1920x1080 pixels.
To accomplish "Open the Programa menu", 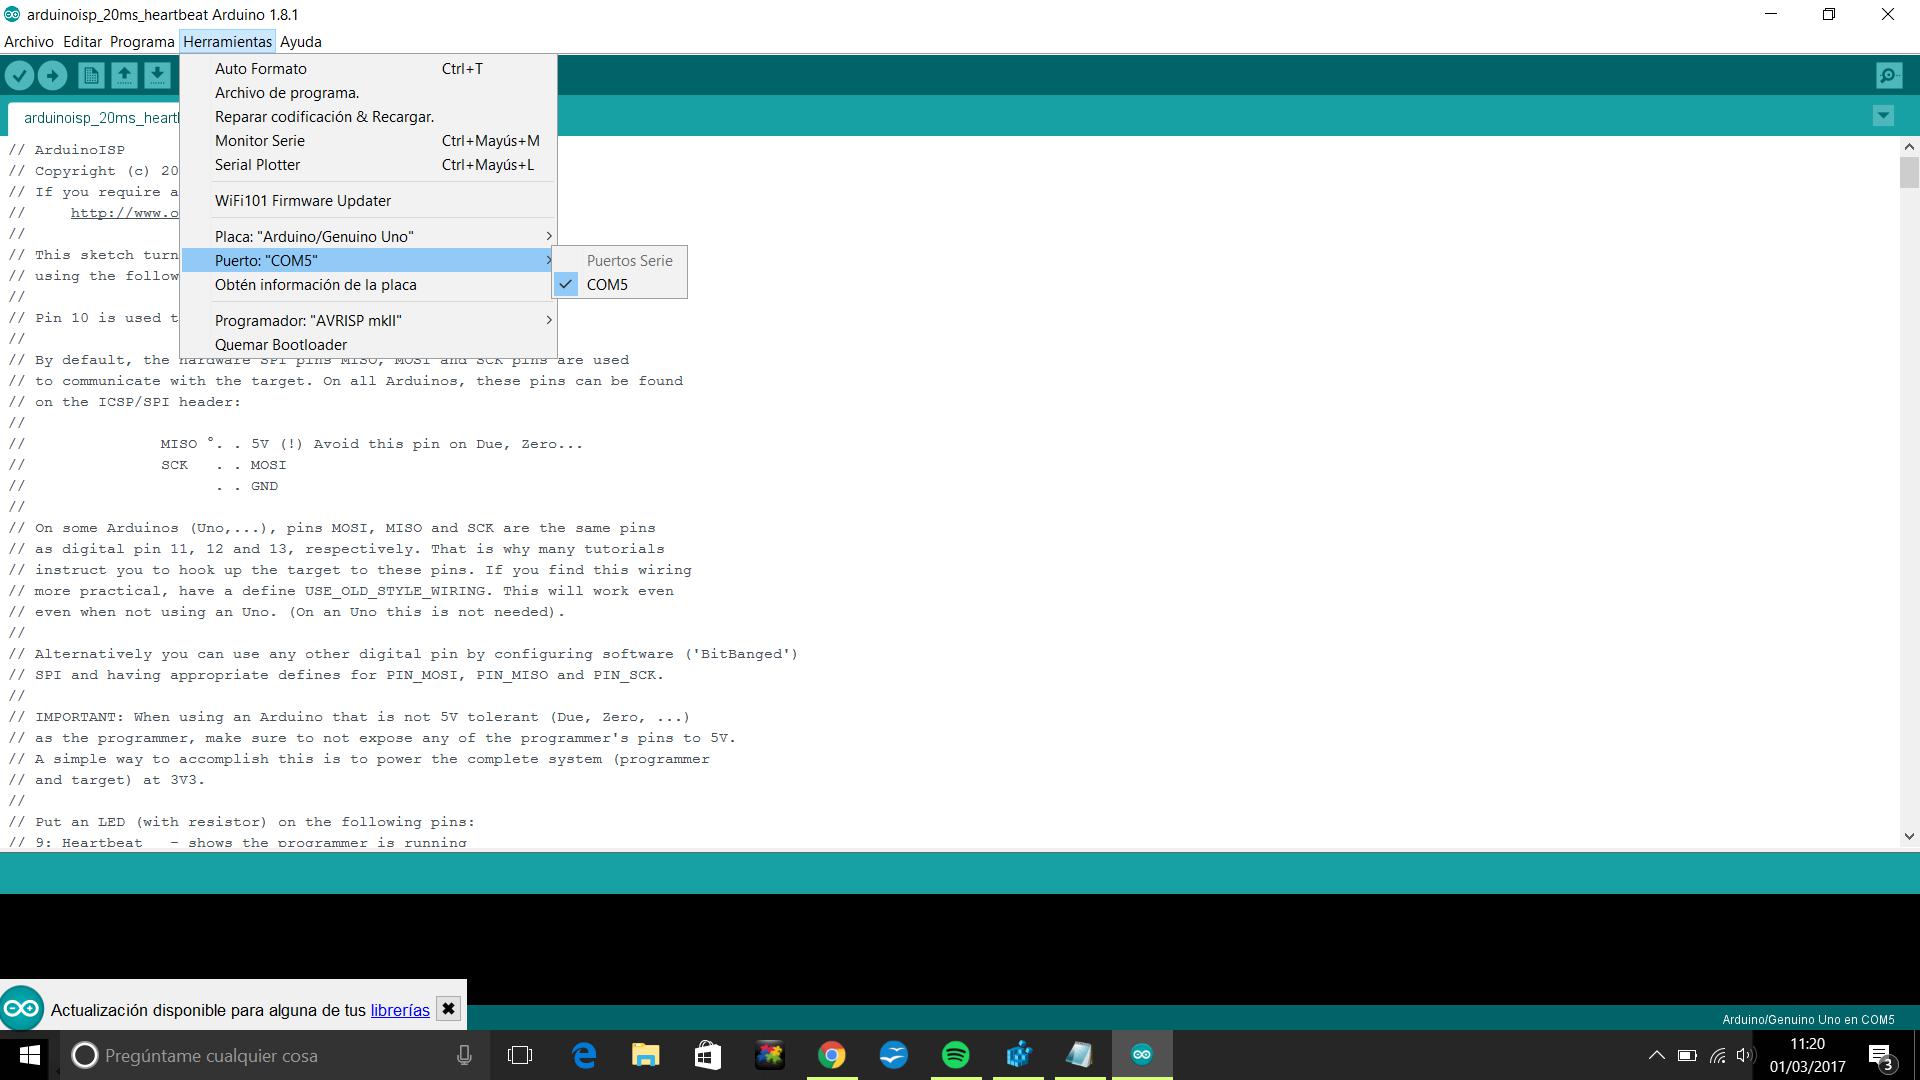I will pyautogui.click(x=142, y=42).
